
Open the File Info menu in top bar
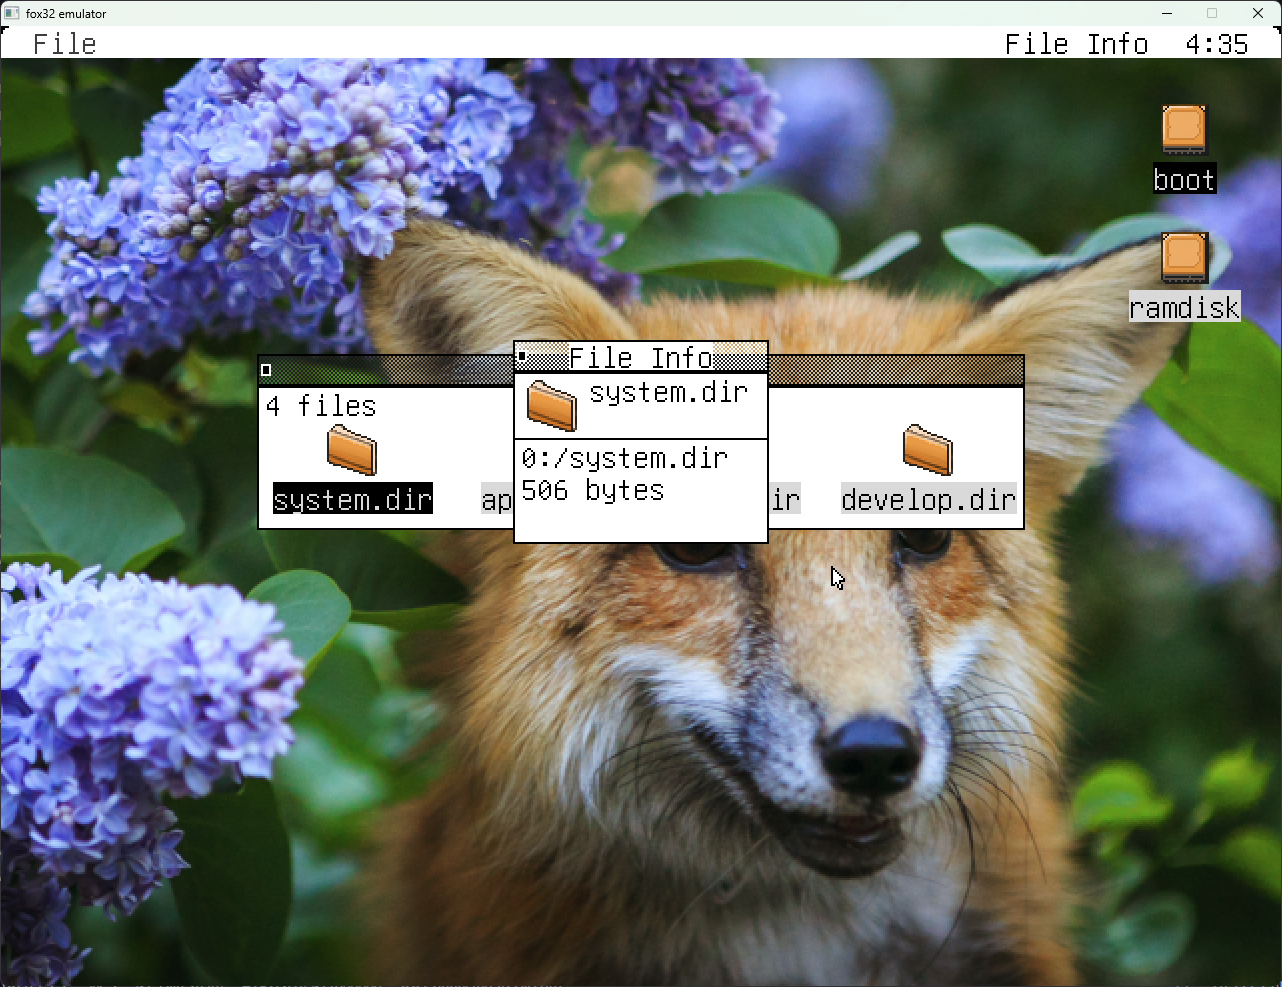[x=1076, y=44]
